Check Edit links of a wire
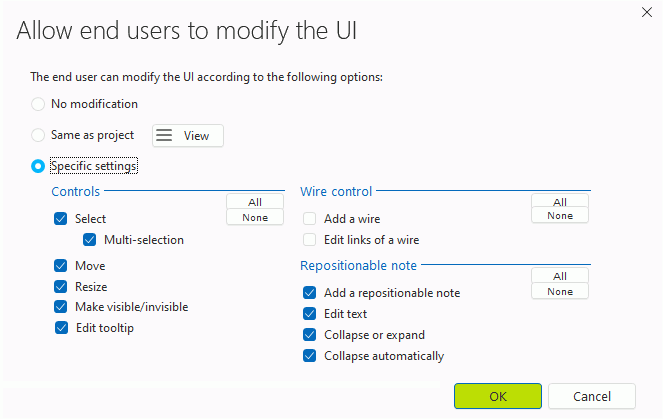 coord(310,240)
